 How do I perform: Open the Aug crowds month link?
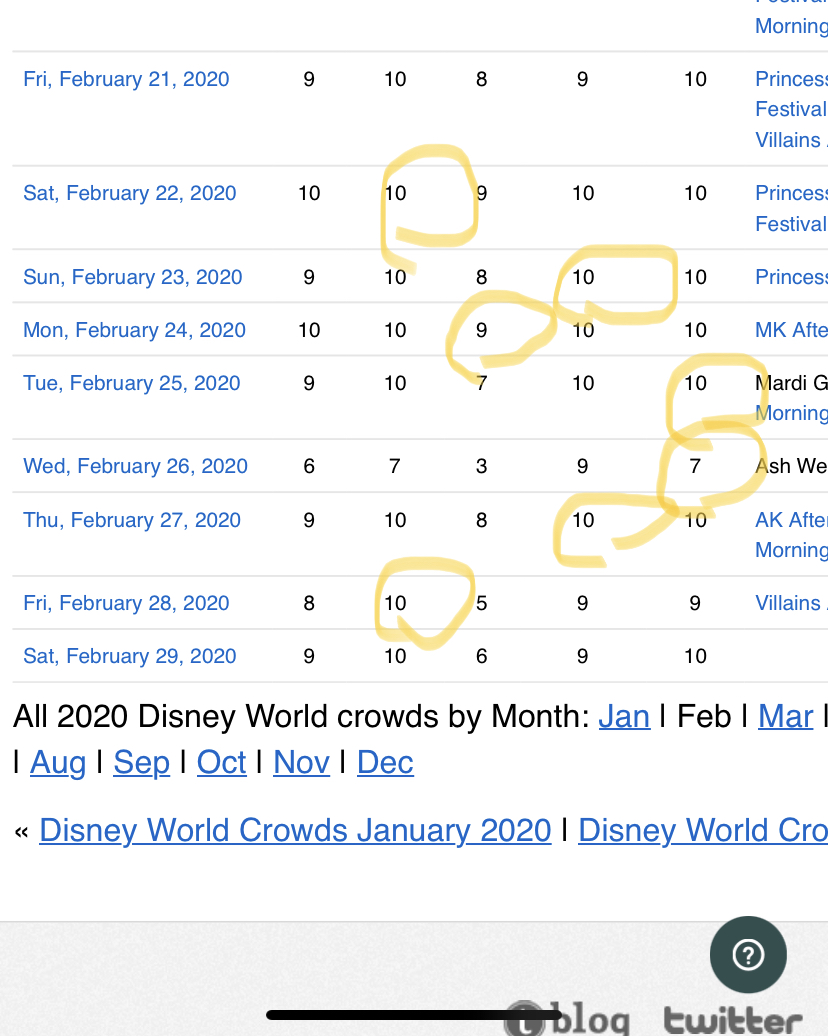point(58,763)
